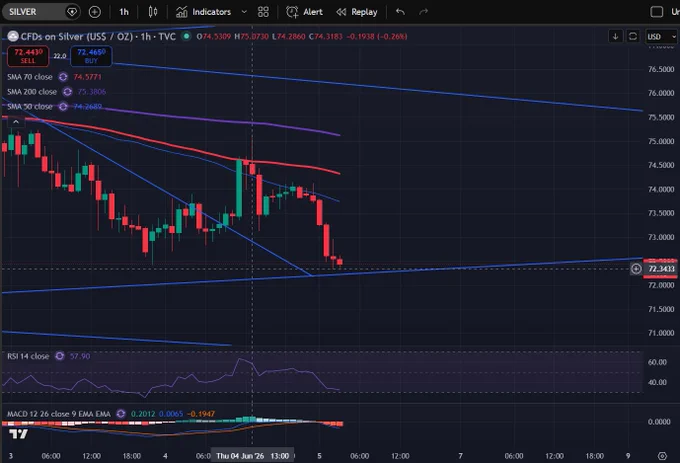
Task: Click the icon next to SMA 50 close
Action: (63, 106)
